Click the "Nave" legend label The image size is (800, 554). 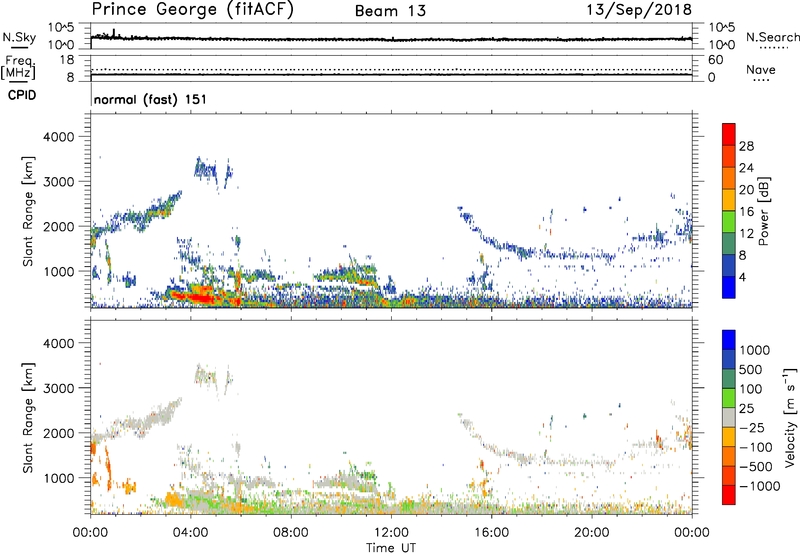click(760, 70)
